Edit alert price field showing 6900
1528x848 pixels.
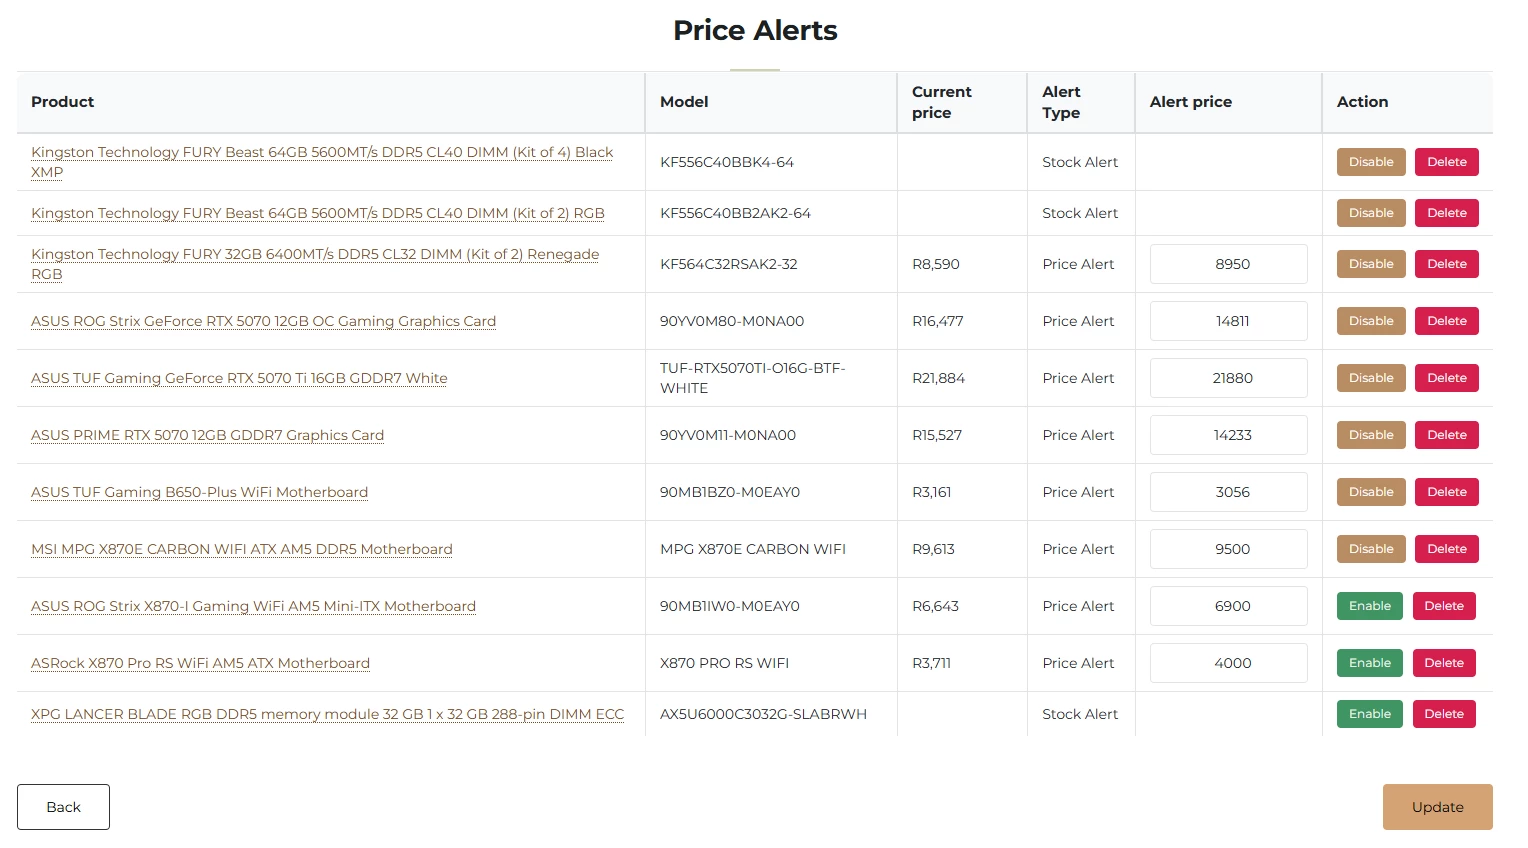(x=1229, y=606)
